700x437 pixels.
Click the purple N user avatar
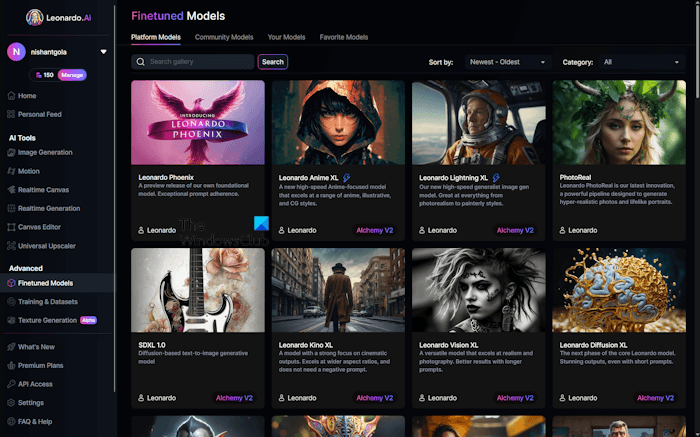pyautogui.click(x=17, y=52)
